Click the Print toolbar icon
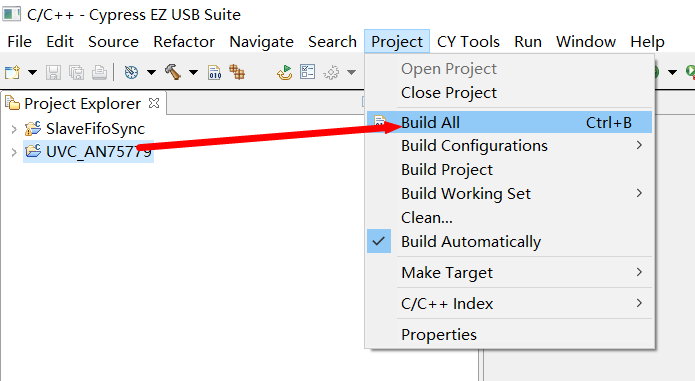The height and width of the screenshot is (381, 695). [x=99, y=72]
